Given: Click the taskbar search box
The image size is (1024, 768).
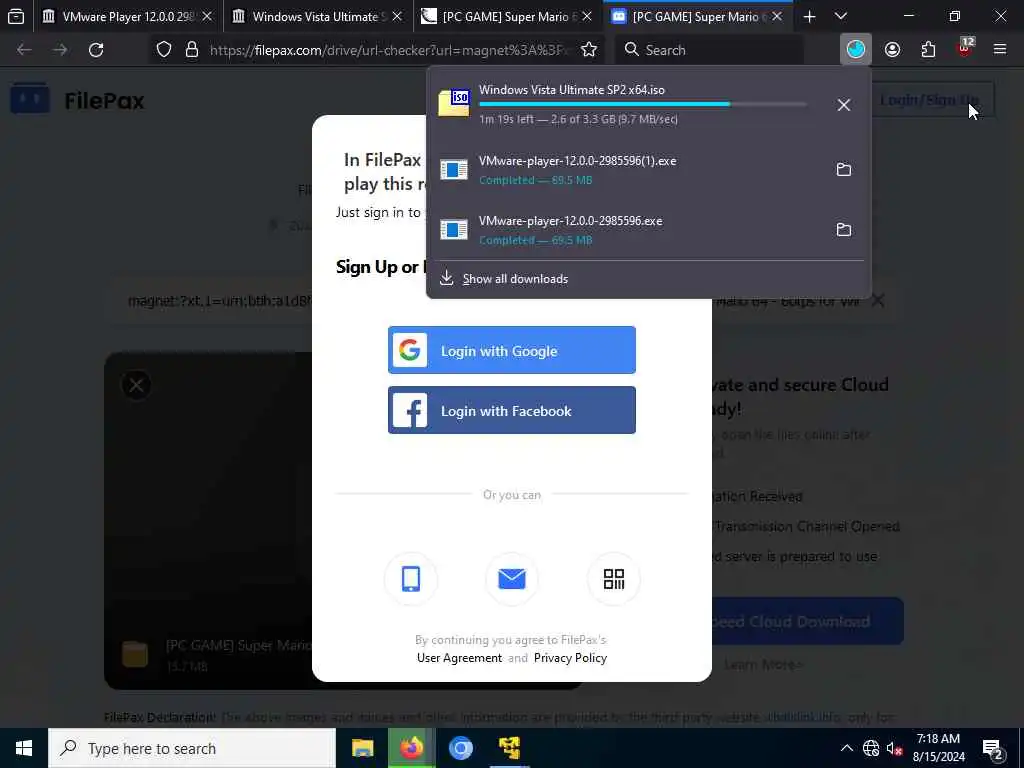Looking at the screenshot, I should tap(192, 748).
